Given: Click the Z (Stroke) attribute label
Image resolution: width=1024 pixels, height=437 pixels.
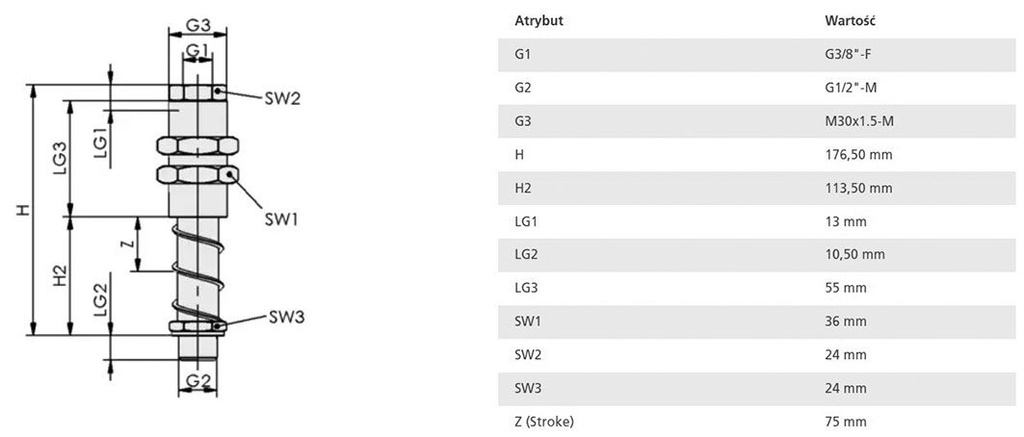Looking at the screenshot, I should tap(546, 421).
